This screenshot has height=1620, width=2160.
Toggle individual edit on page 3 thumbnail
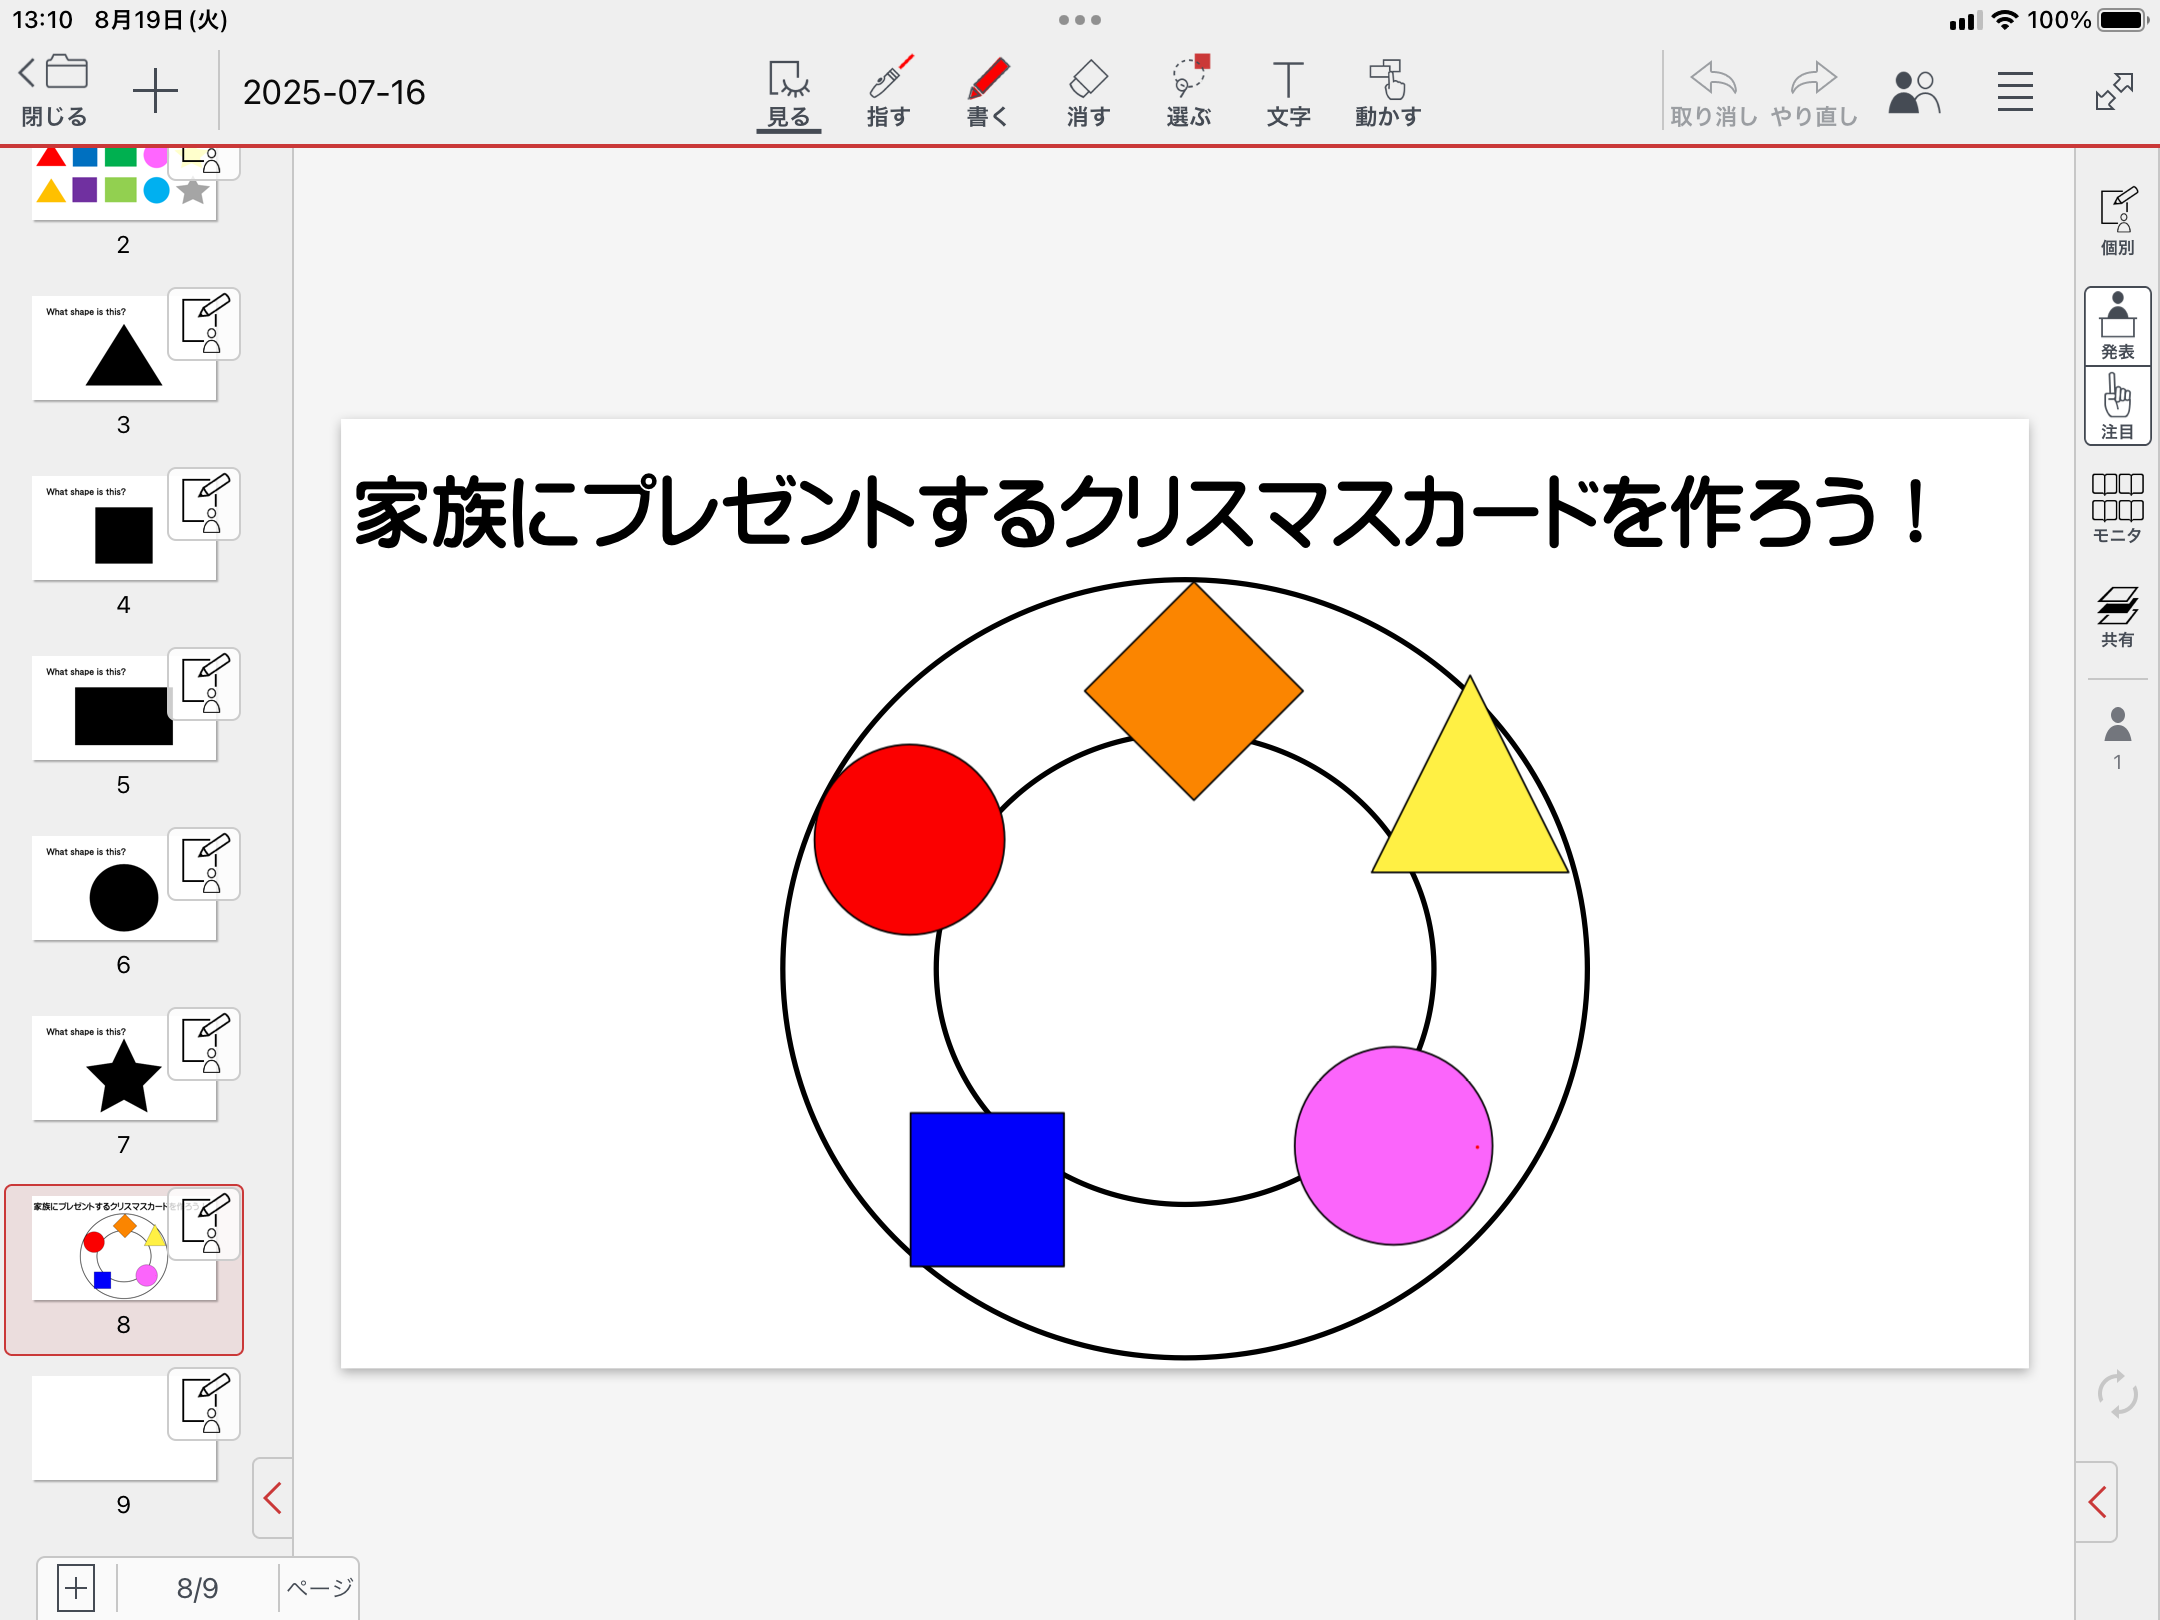point(204,324)
